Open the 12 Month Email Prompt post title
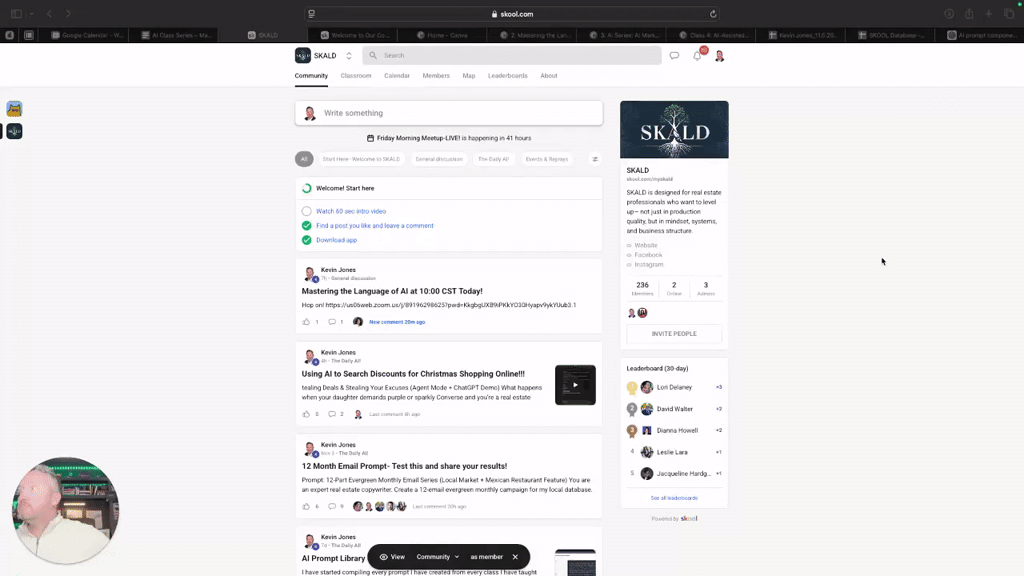This screenshot has height=576, width=1024. 404,466
